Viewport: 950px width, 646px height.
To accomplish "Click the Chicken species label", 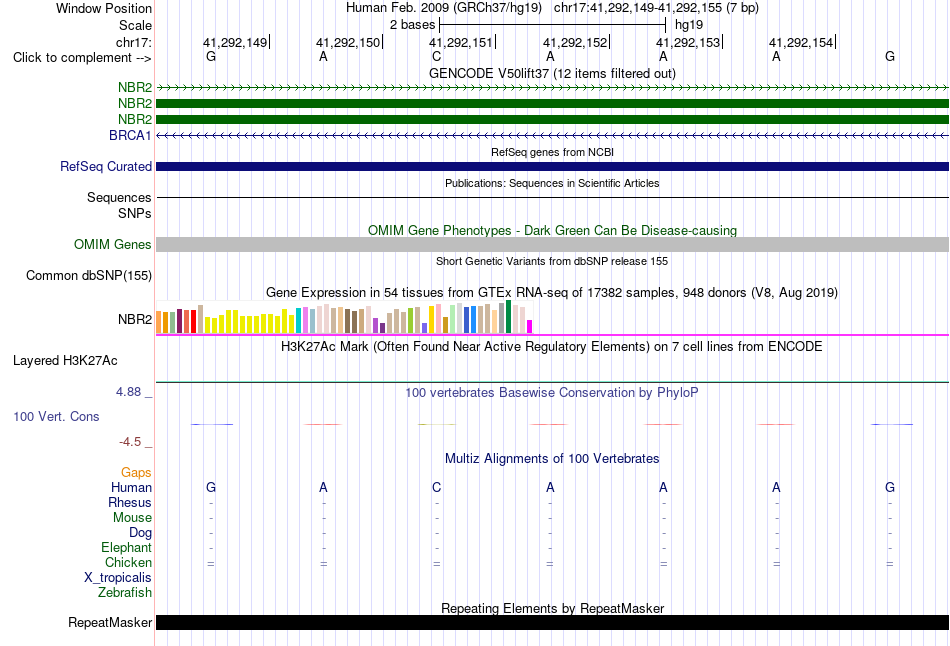I will pyautogui.click(x=128, y=562).
